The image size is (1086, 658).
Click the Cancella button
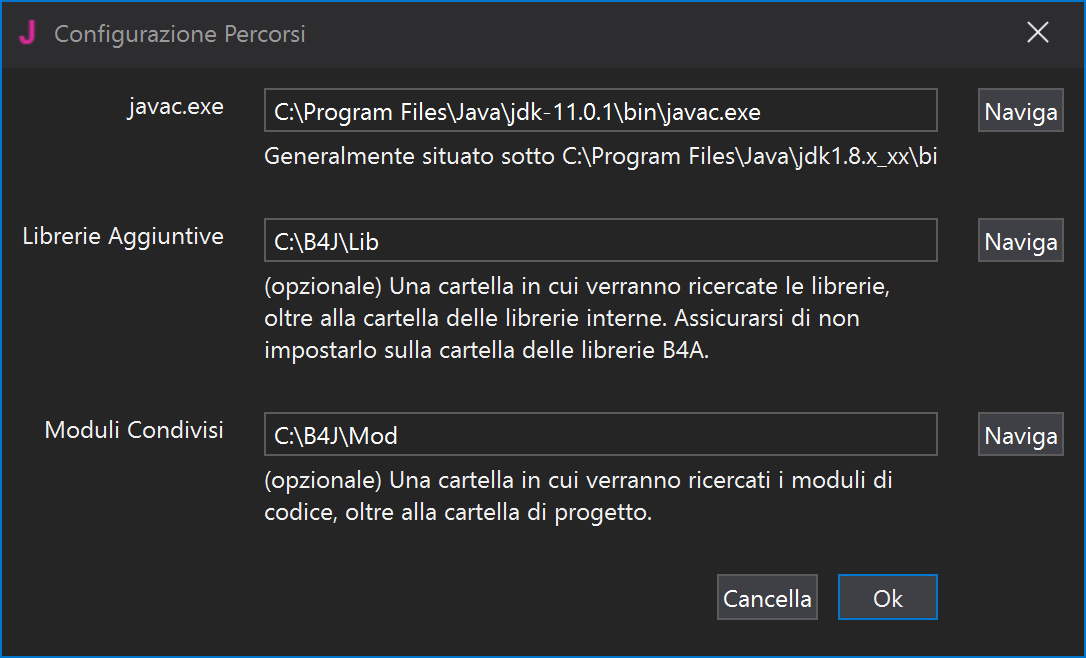767,597
